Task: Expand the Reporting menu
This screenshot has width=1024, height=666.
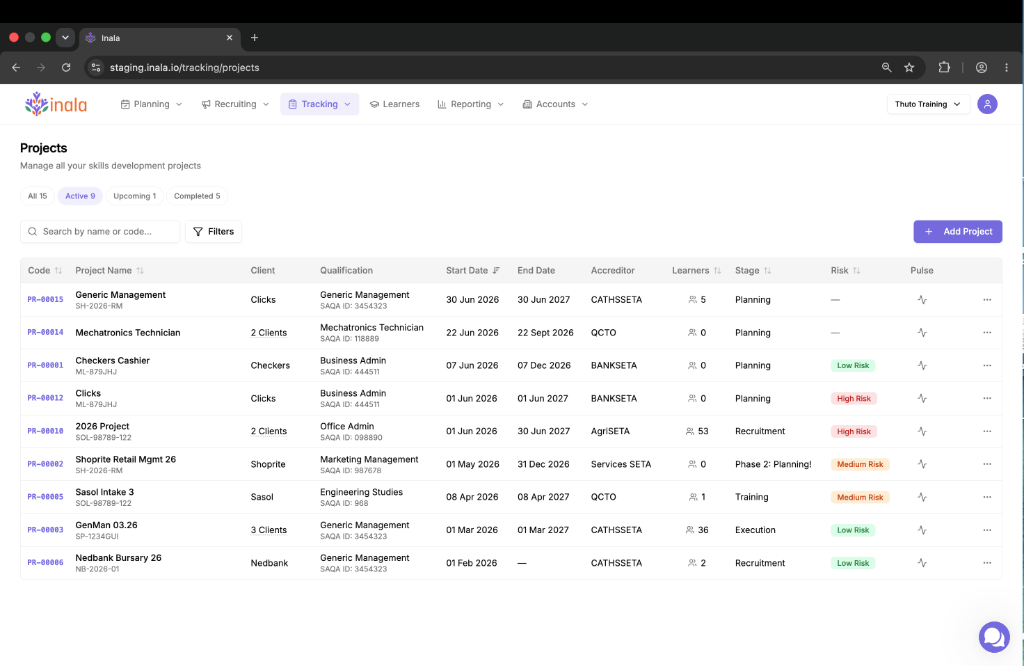Action: [470, 104]
